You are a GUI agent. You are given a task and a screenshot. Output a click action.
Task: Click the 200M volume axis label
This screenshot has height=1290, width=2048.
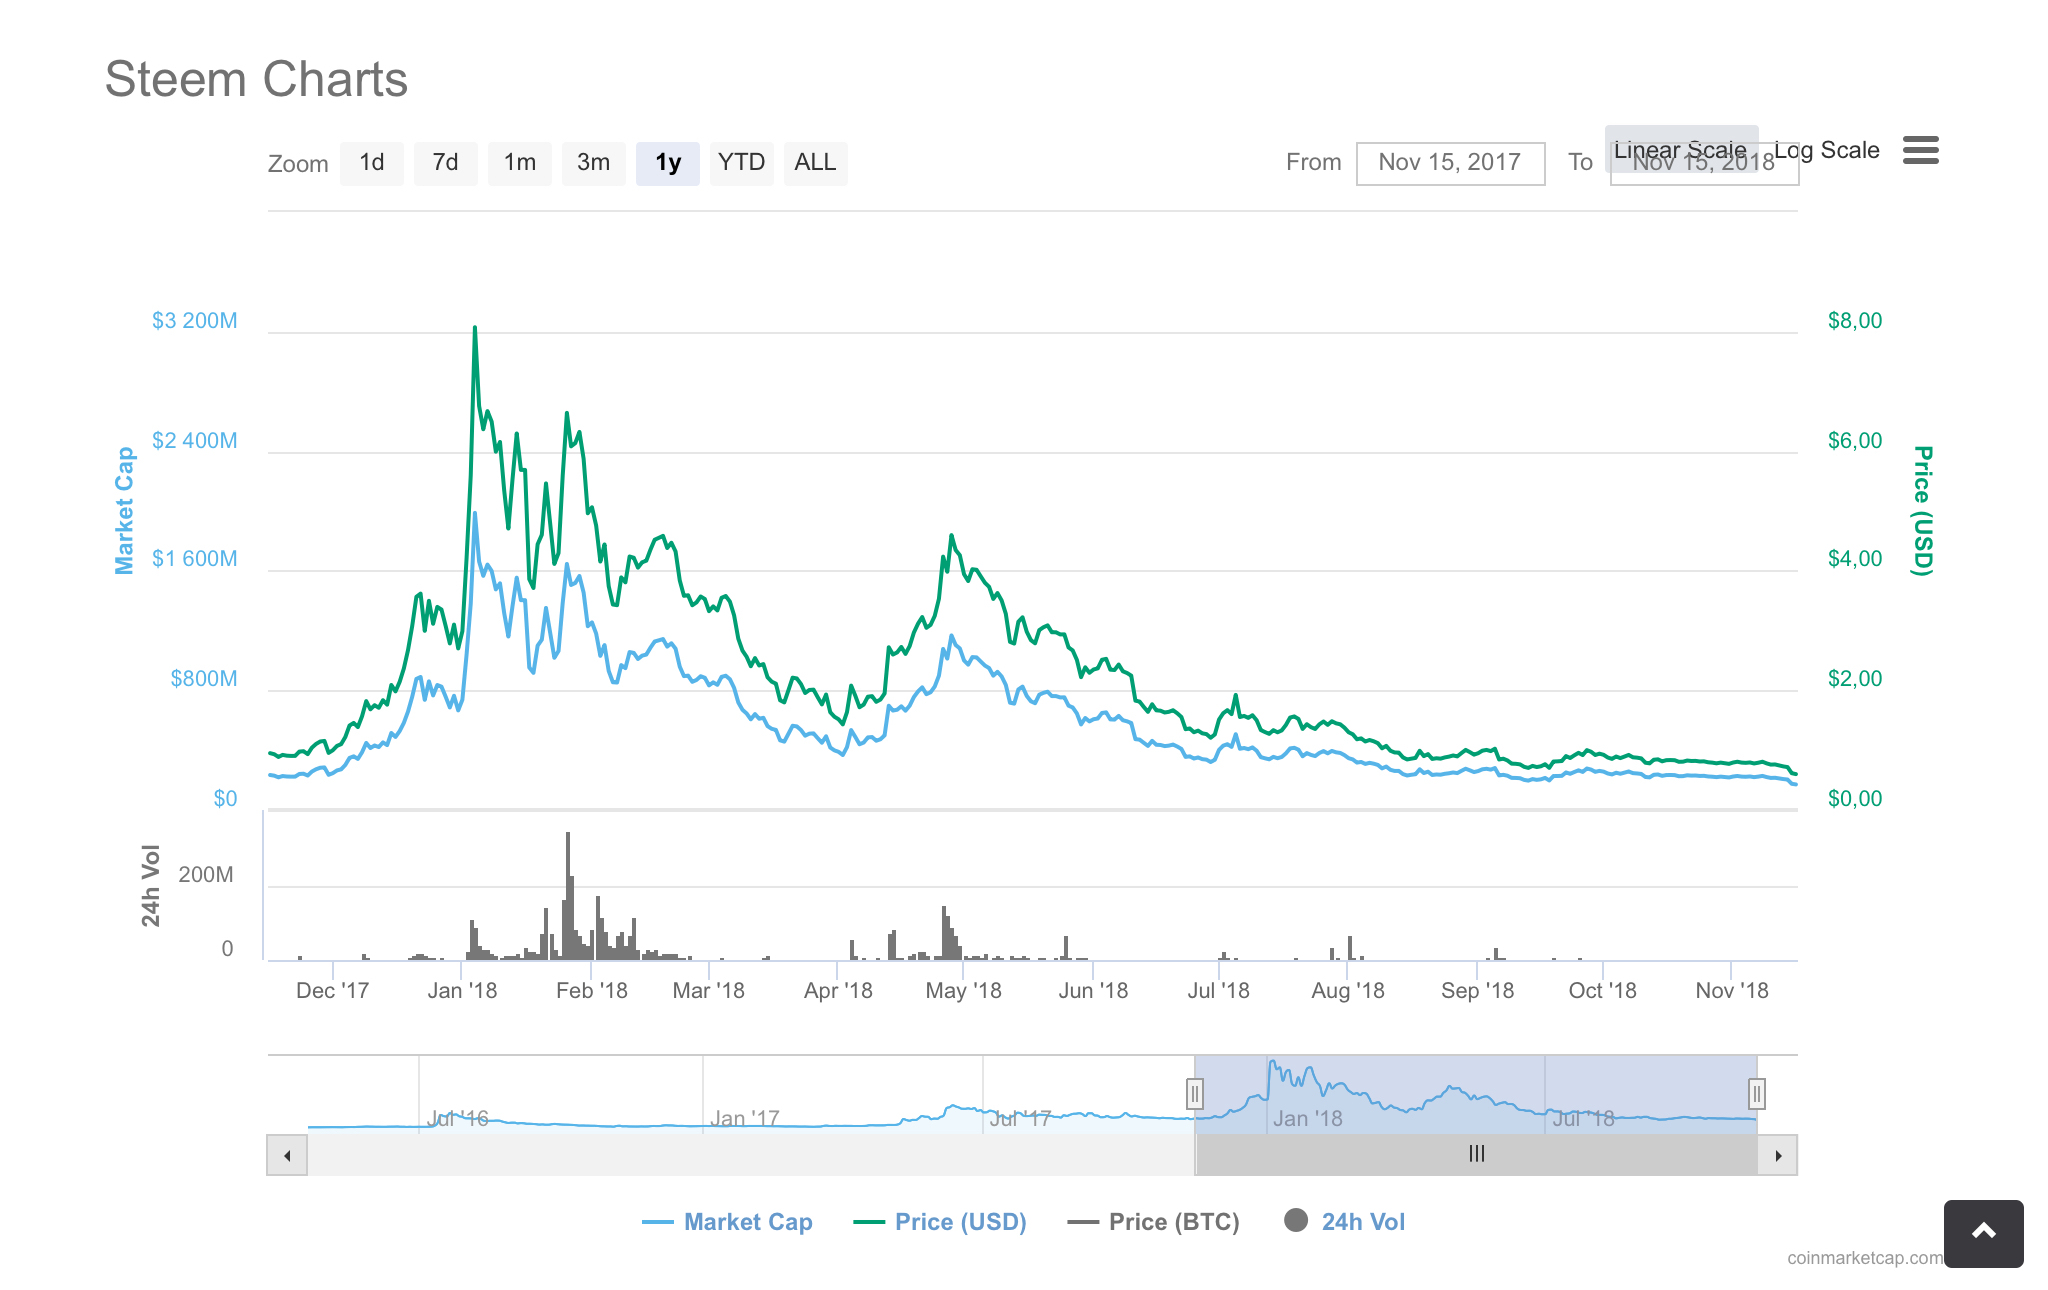[x=206, y=875]
